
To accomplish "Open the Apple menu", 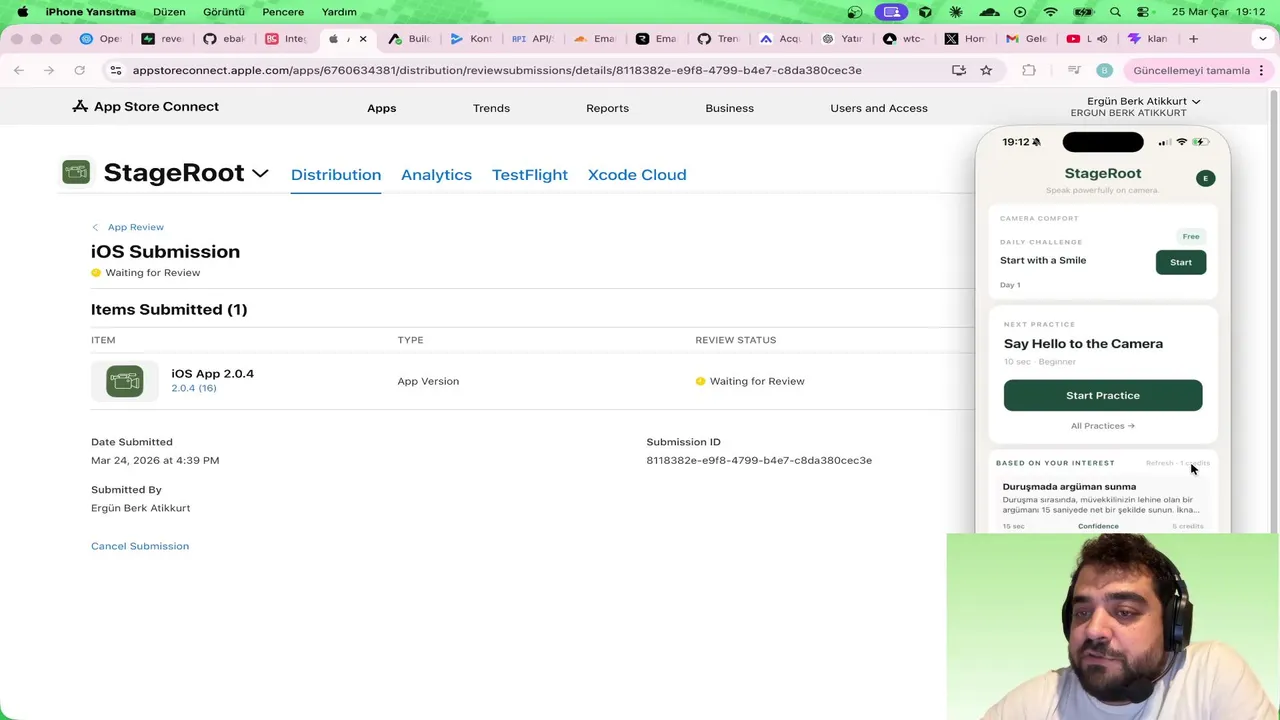I will tap(23, 12).
